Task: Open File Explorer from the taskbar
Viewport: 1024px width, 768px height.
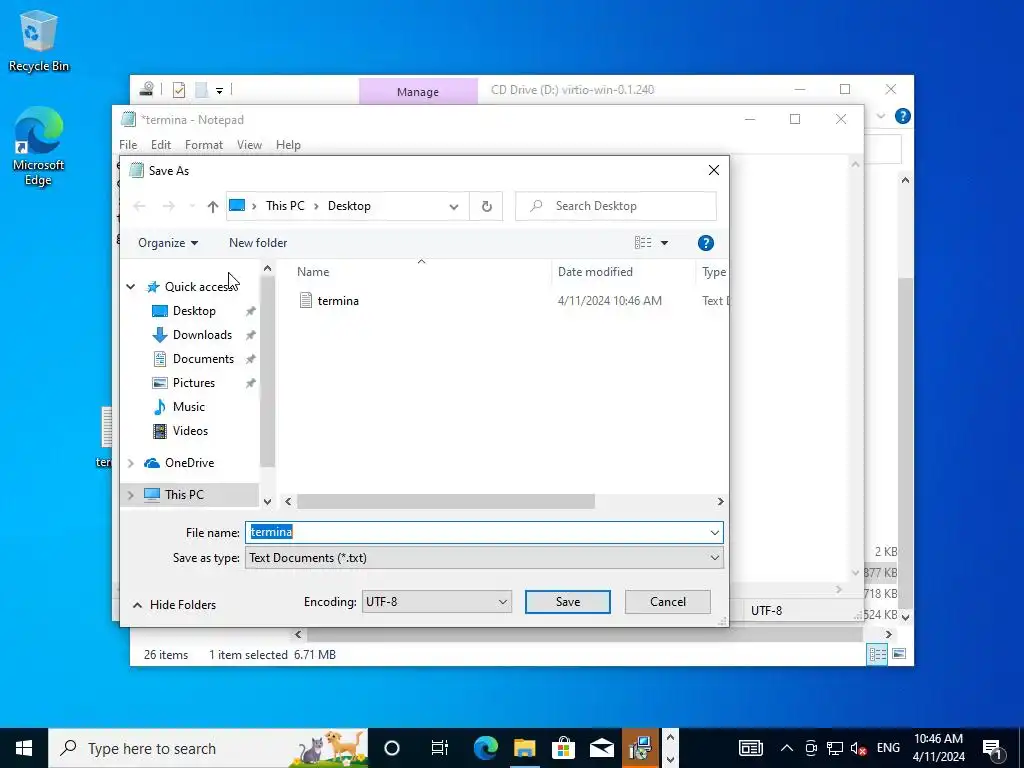Action: (x=524, y=748)
